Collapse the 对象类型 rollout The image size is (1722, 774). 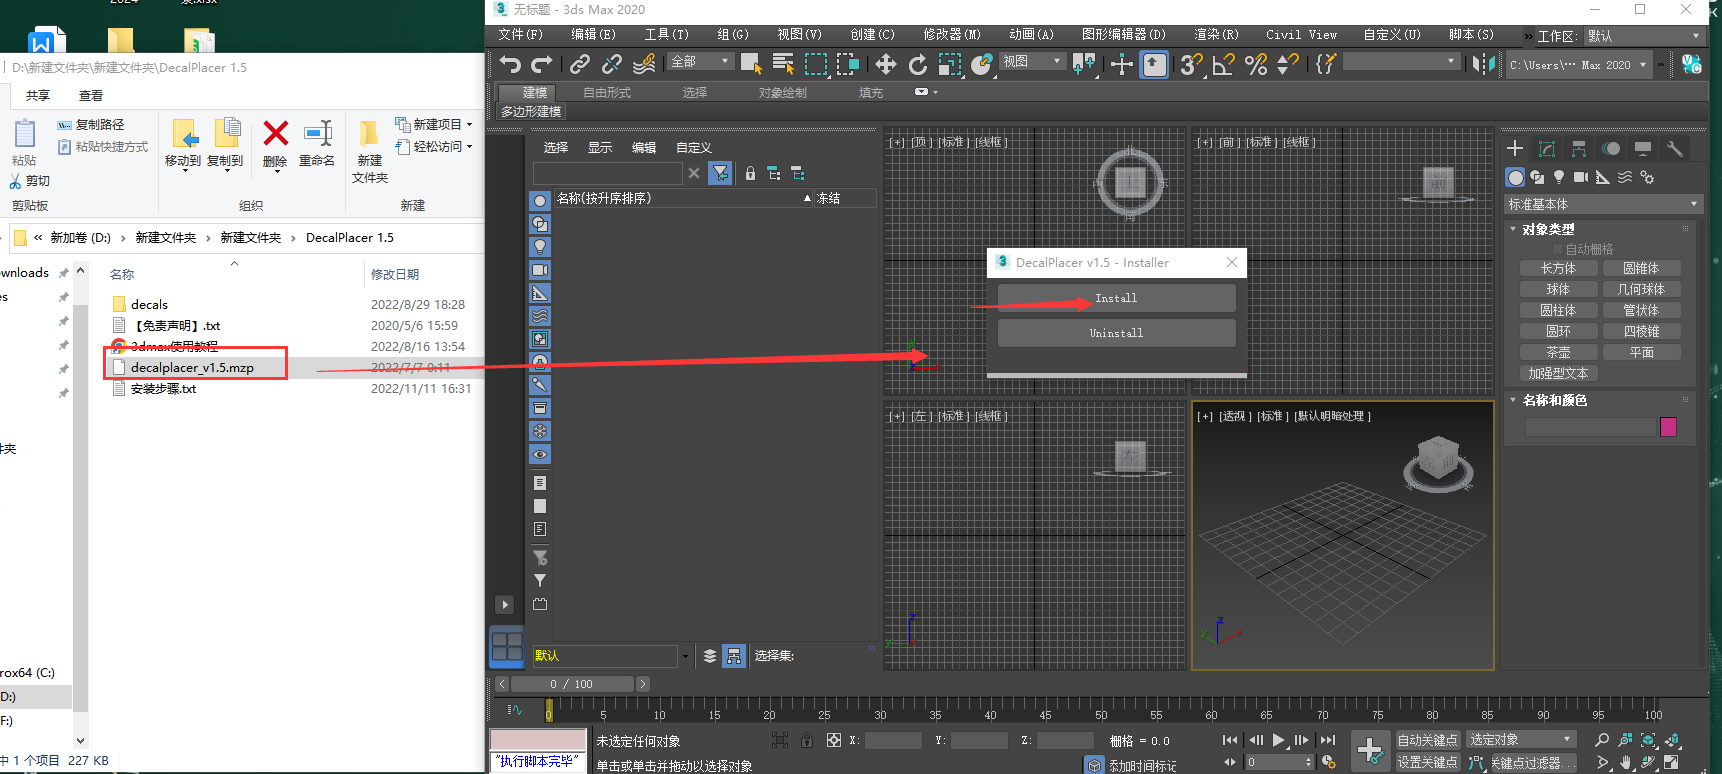1548,229
